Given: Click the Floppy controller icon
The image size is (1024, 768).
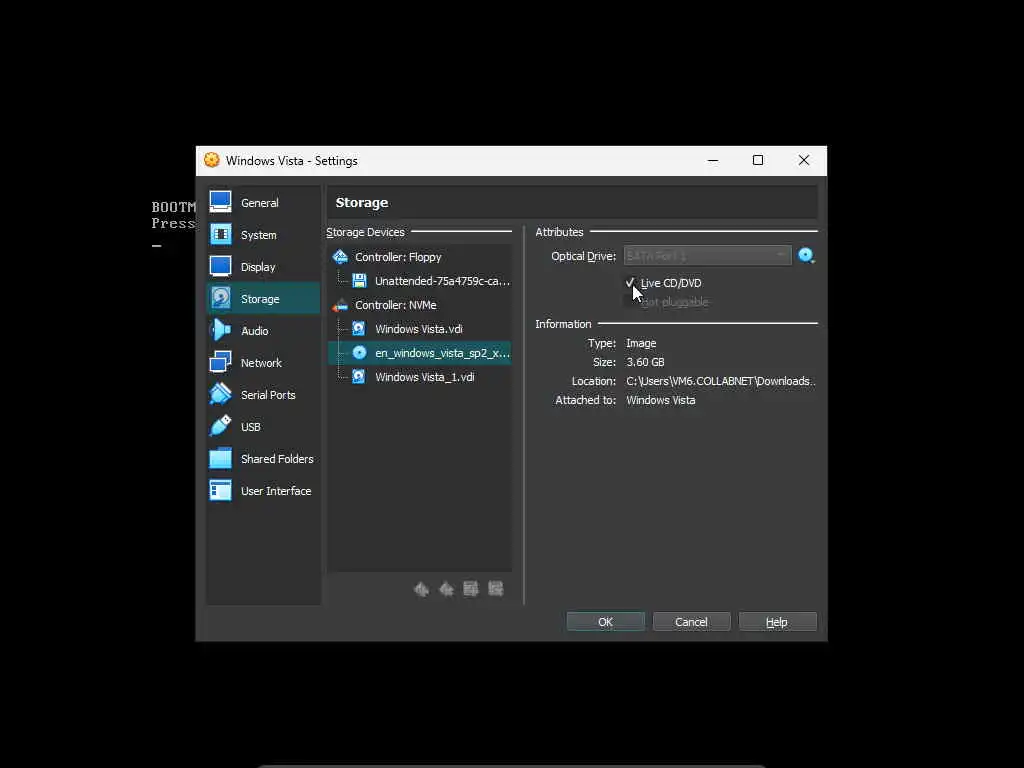Looking at the screenshot, I should point(340,257).
